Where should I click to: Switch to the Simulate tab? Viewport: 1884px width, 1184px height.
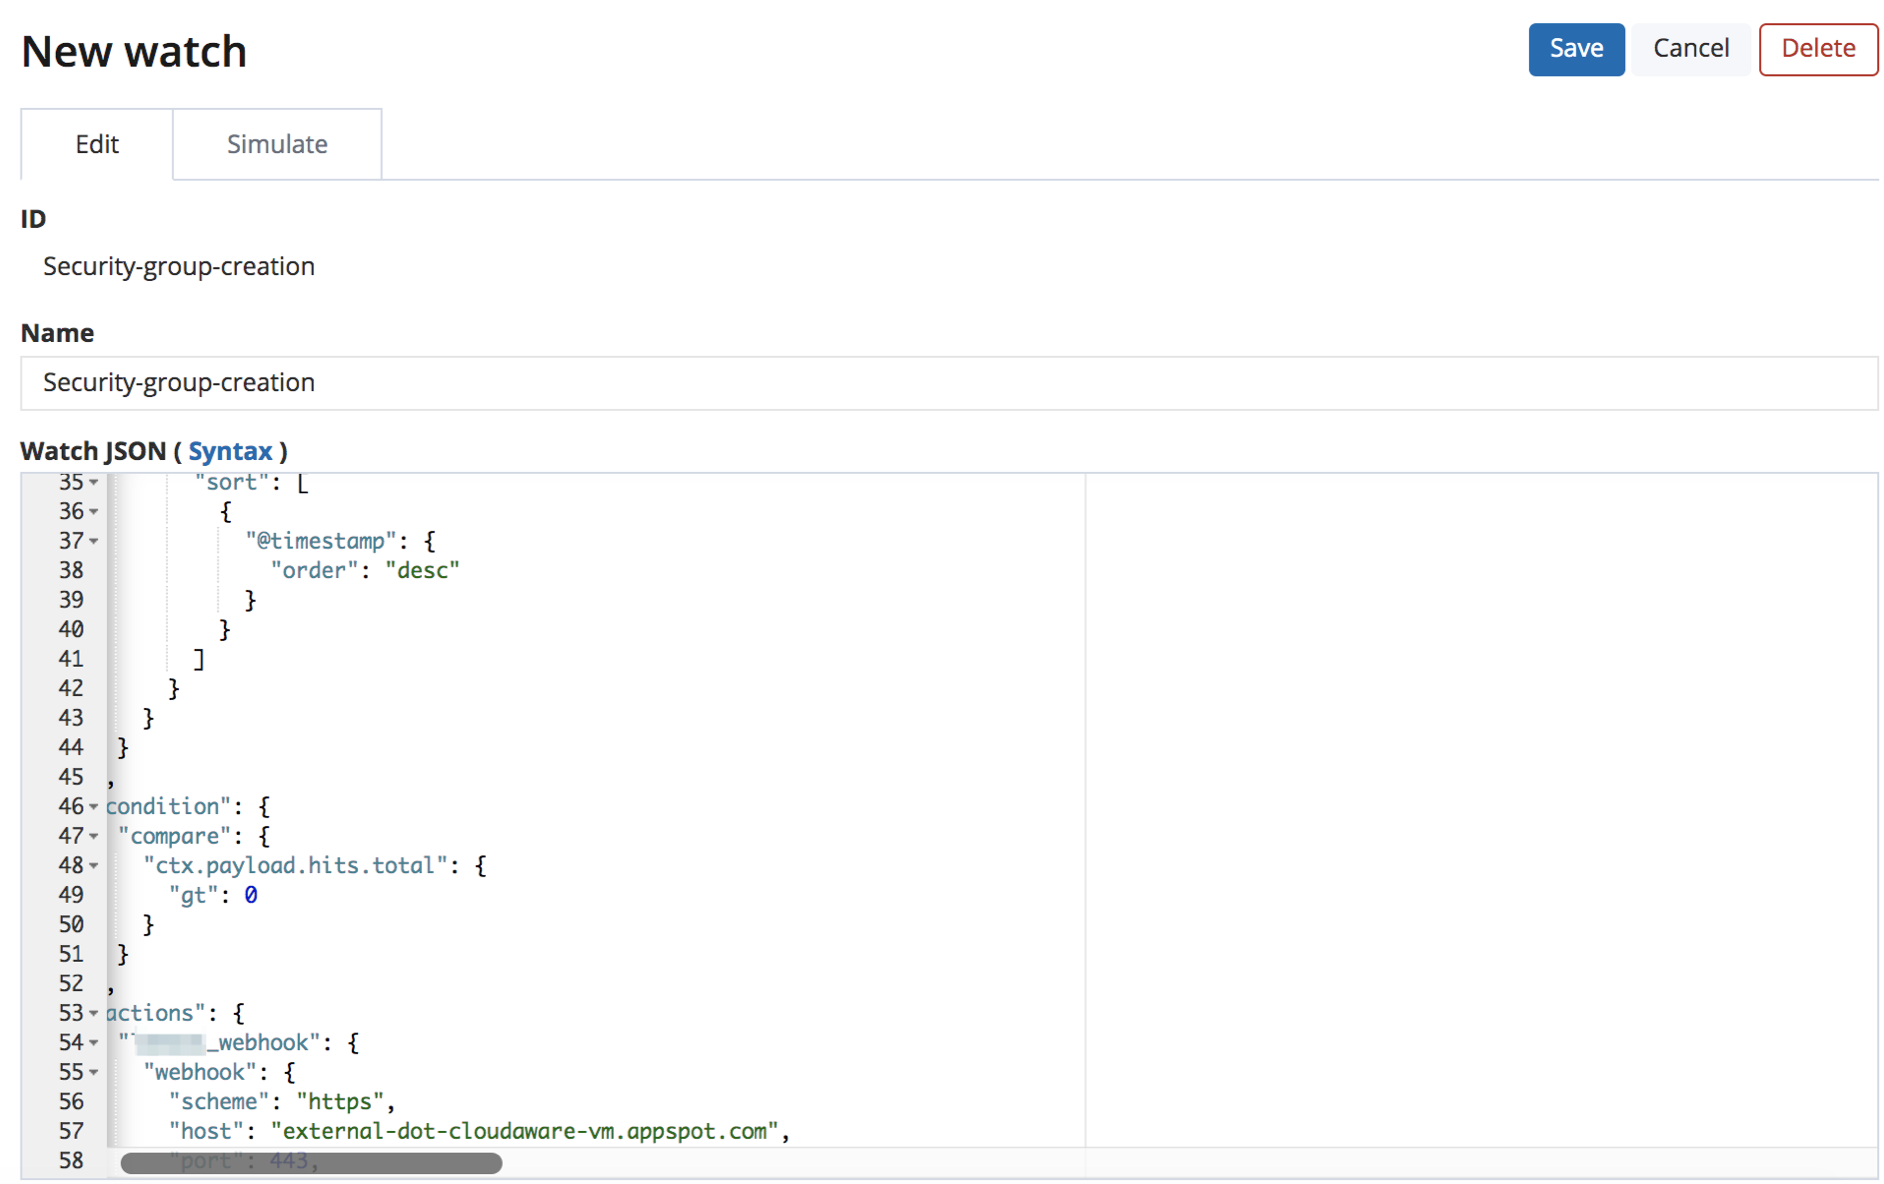coord(277,144)
